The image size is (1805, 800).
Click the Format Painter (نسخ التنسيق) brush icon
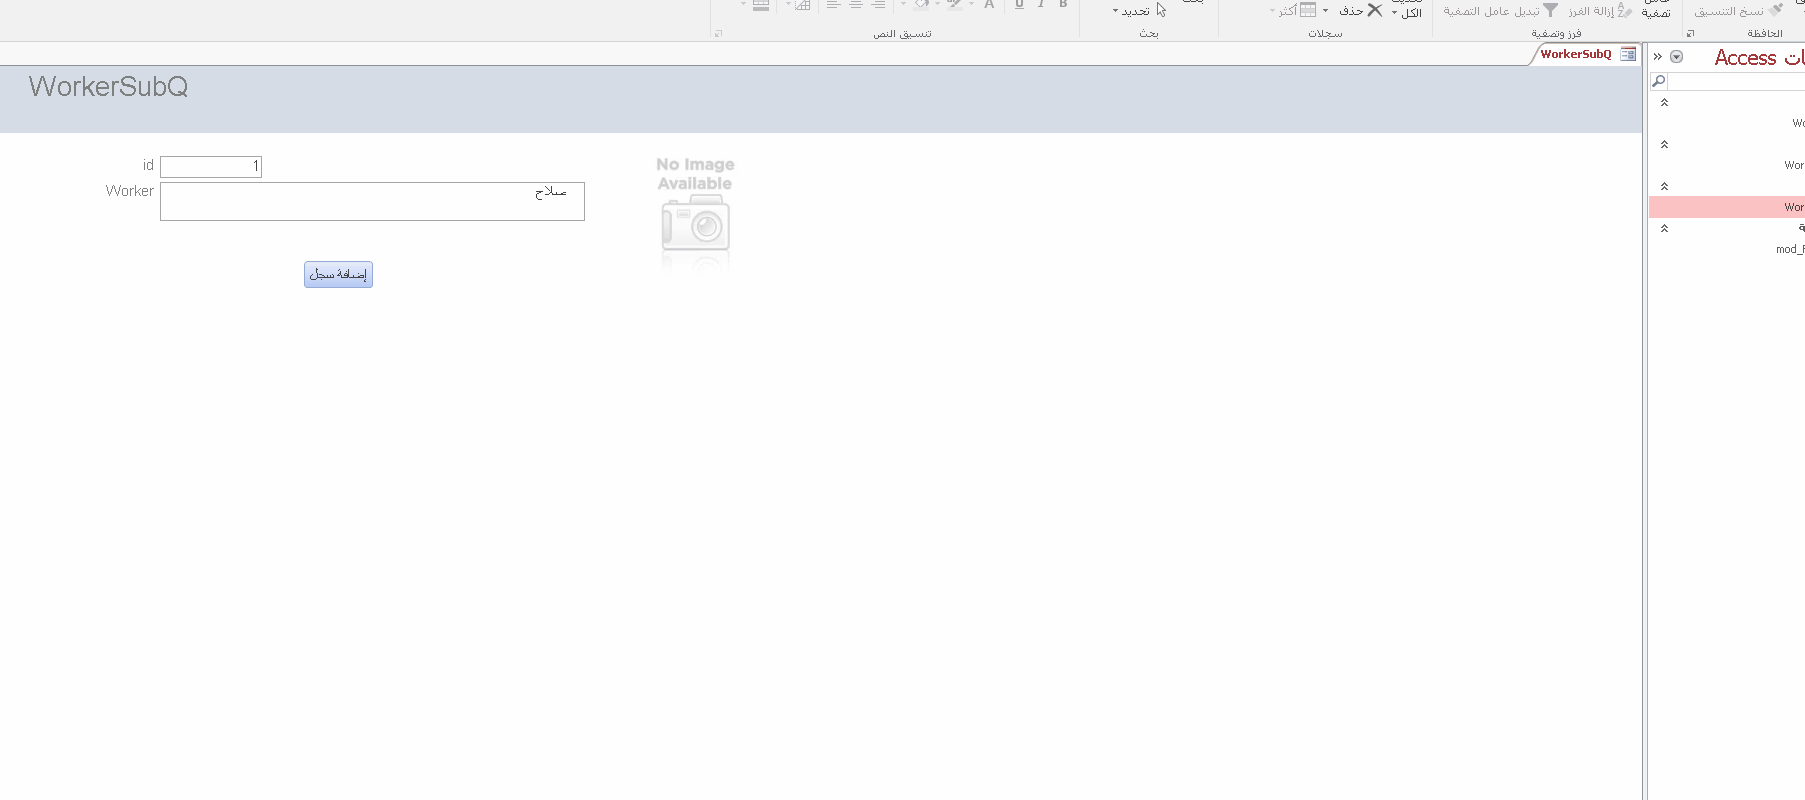click(1776, 10)
